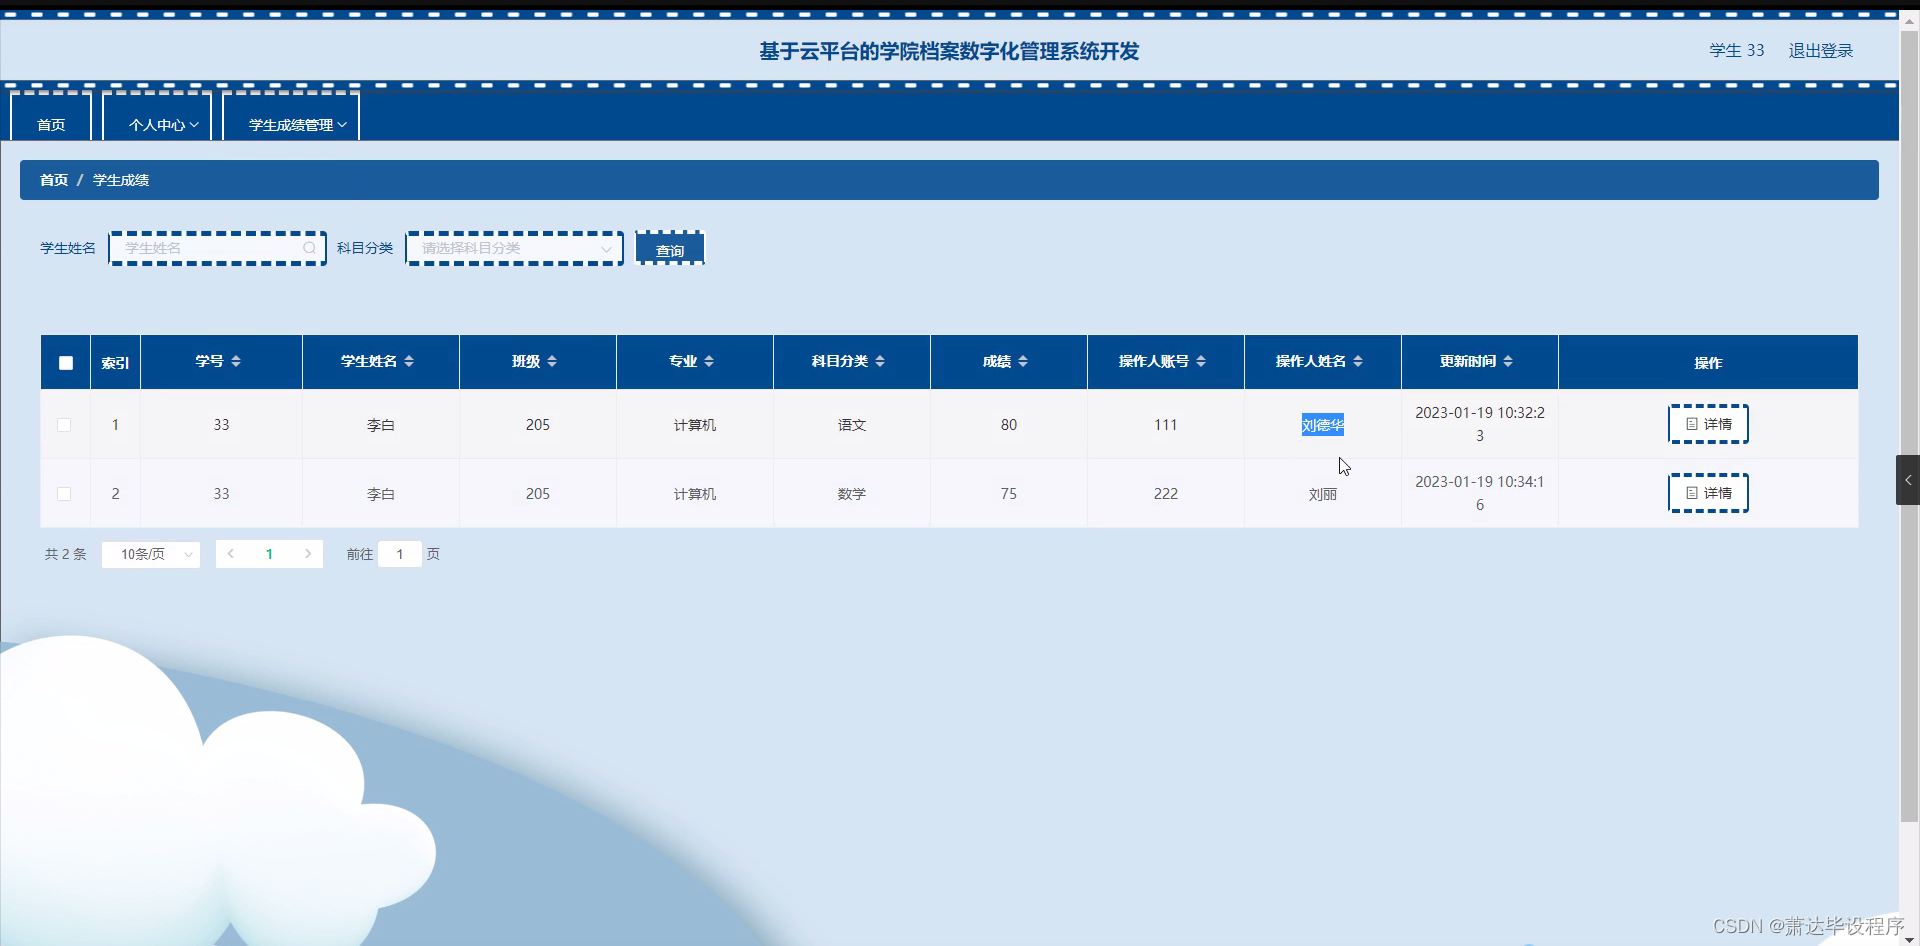Select page number 1 in pagination

[269, 554]
